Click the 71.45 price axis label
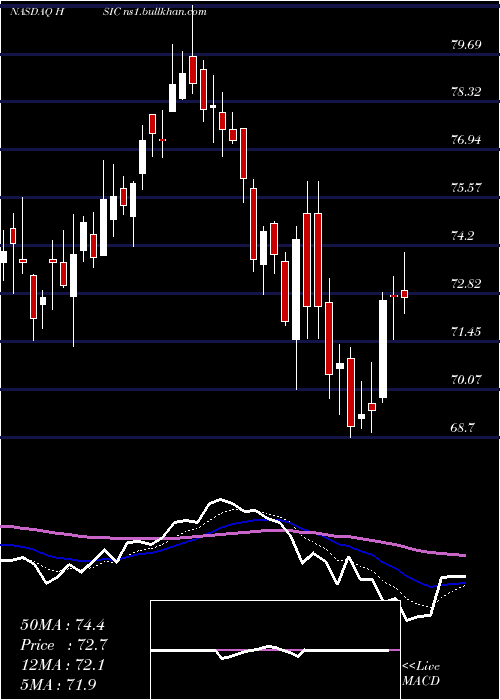 click(x=467, y=332)
